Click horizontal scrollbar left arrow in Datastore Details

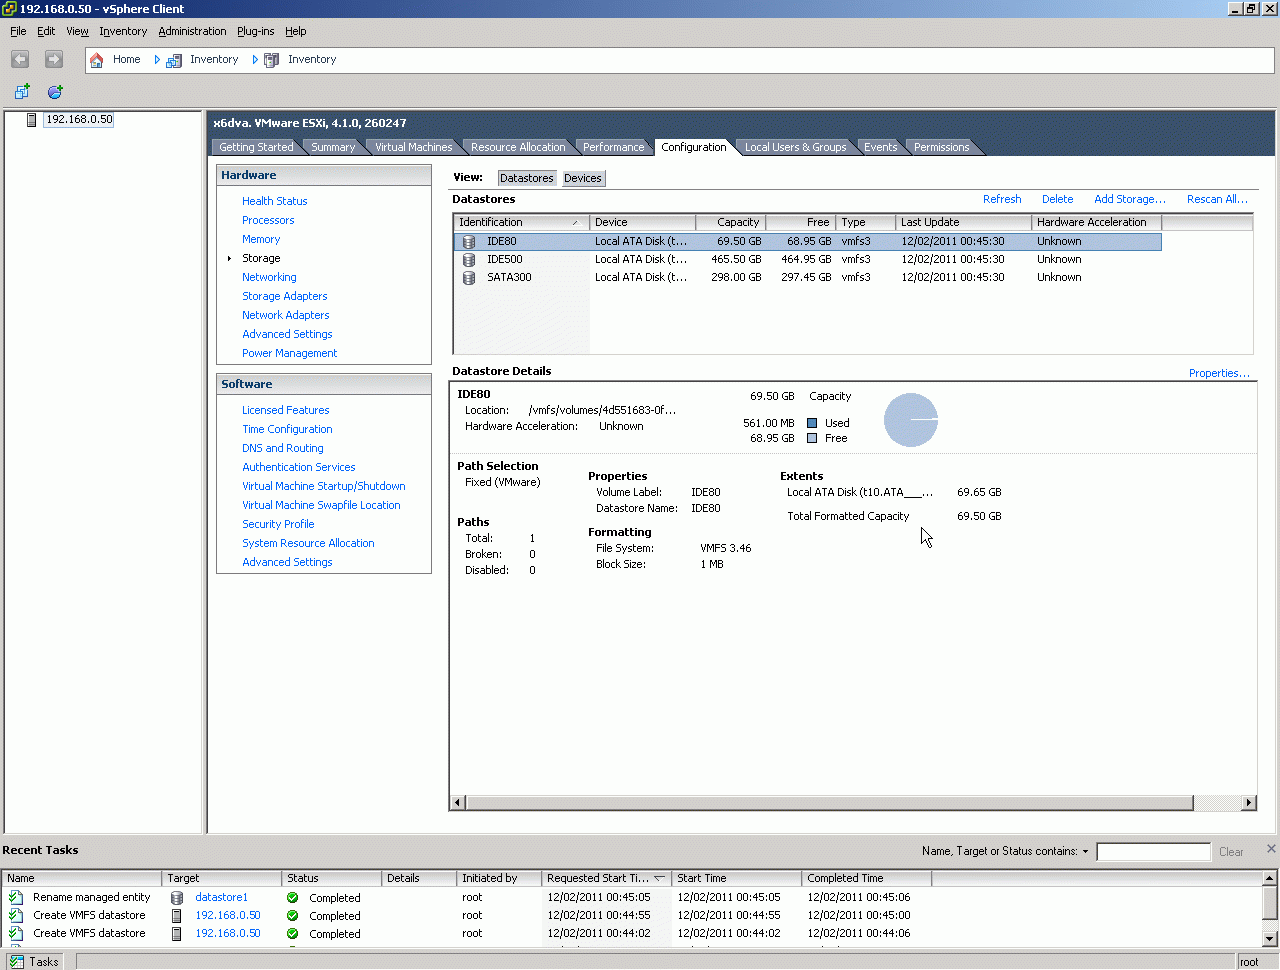coord(458,802)
